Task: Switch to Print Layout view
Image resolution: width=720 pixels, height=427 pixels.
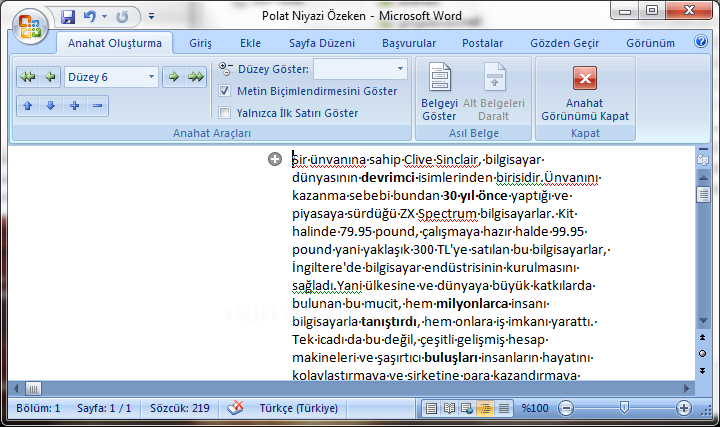Action: 431,408
